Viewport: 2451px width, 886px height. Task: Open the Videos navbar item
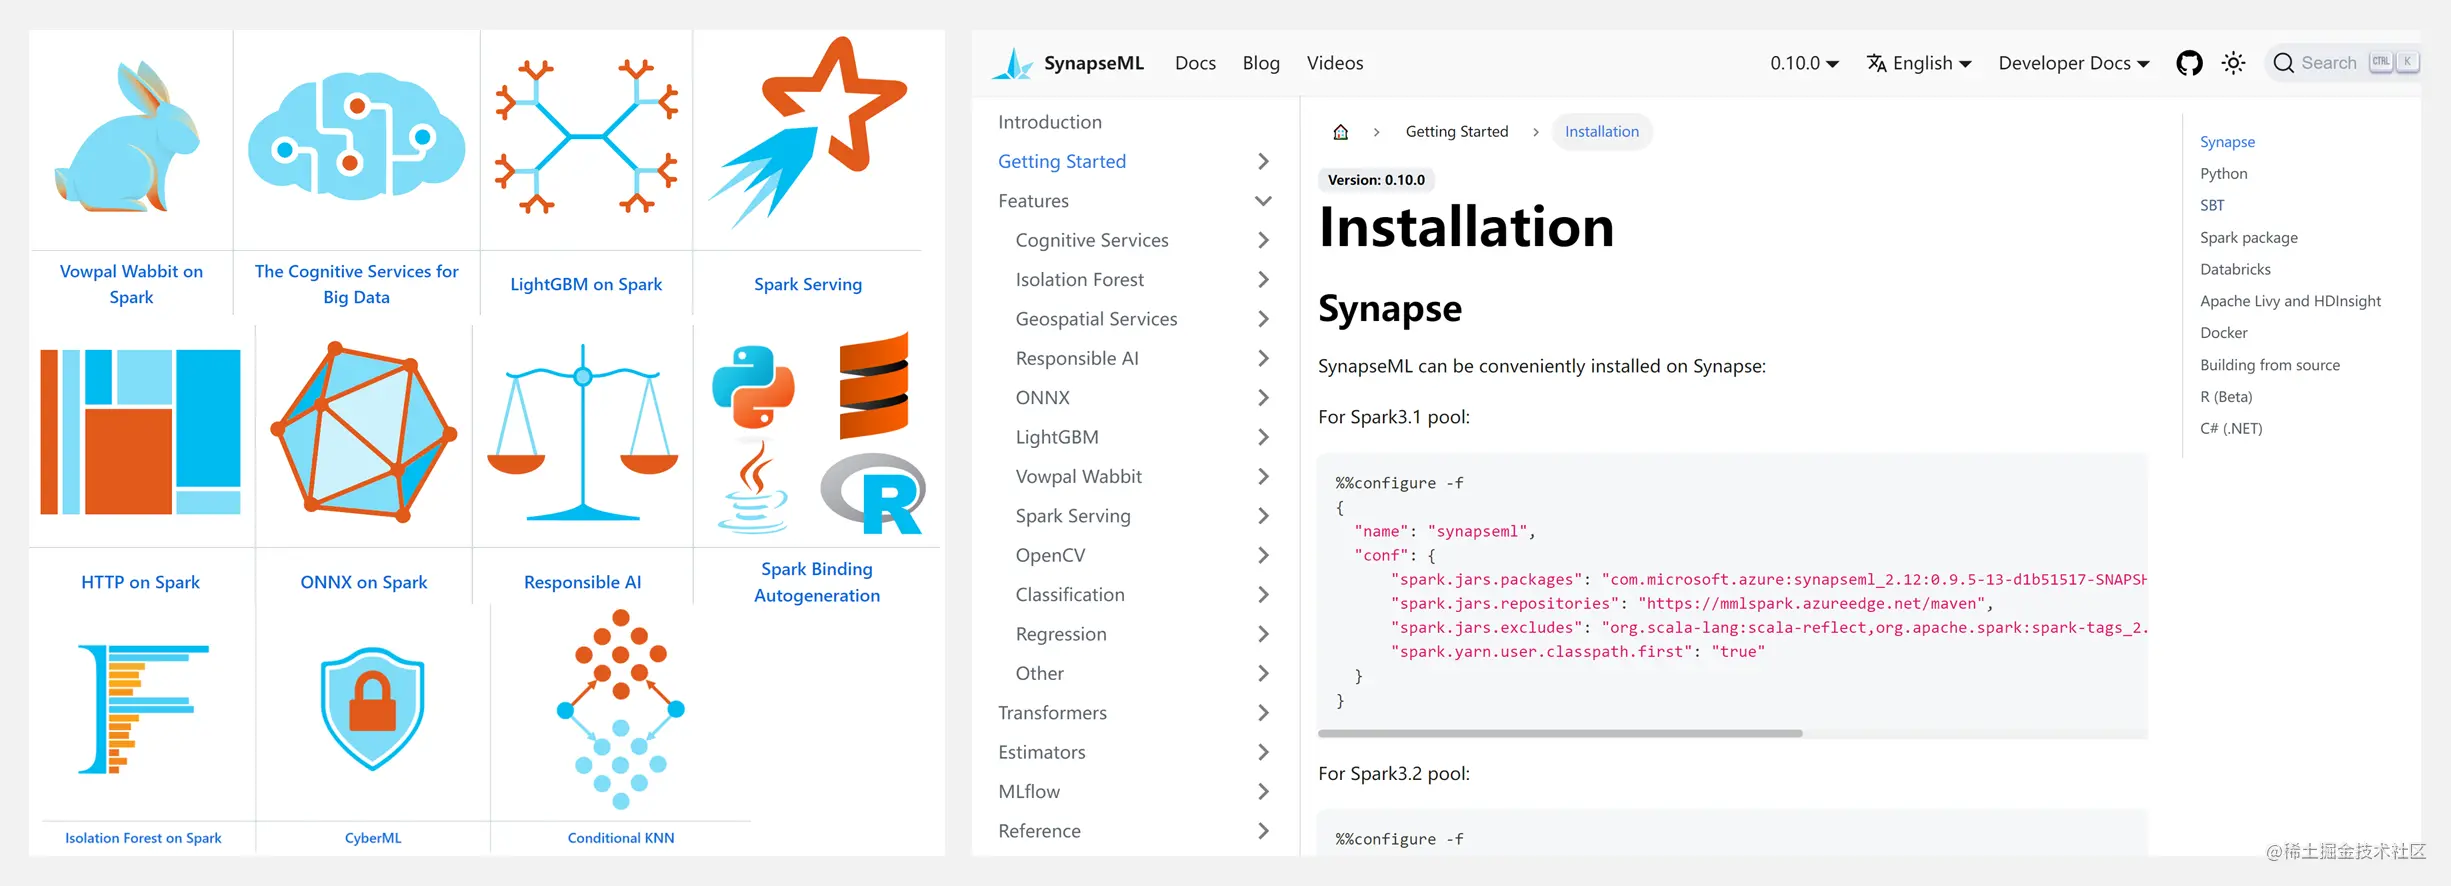(x=1334, y=63)
